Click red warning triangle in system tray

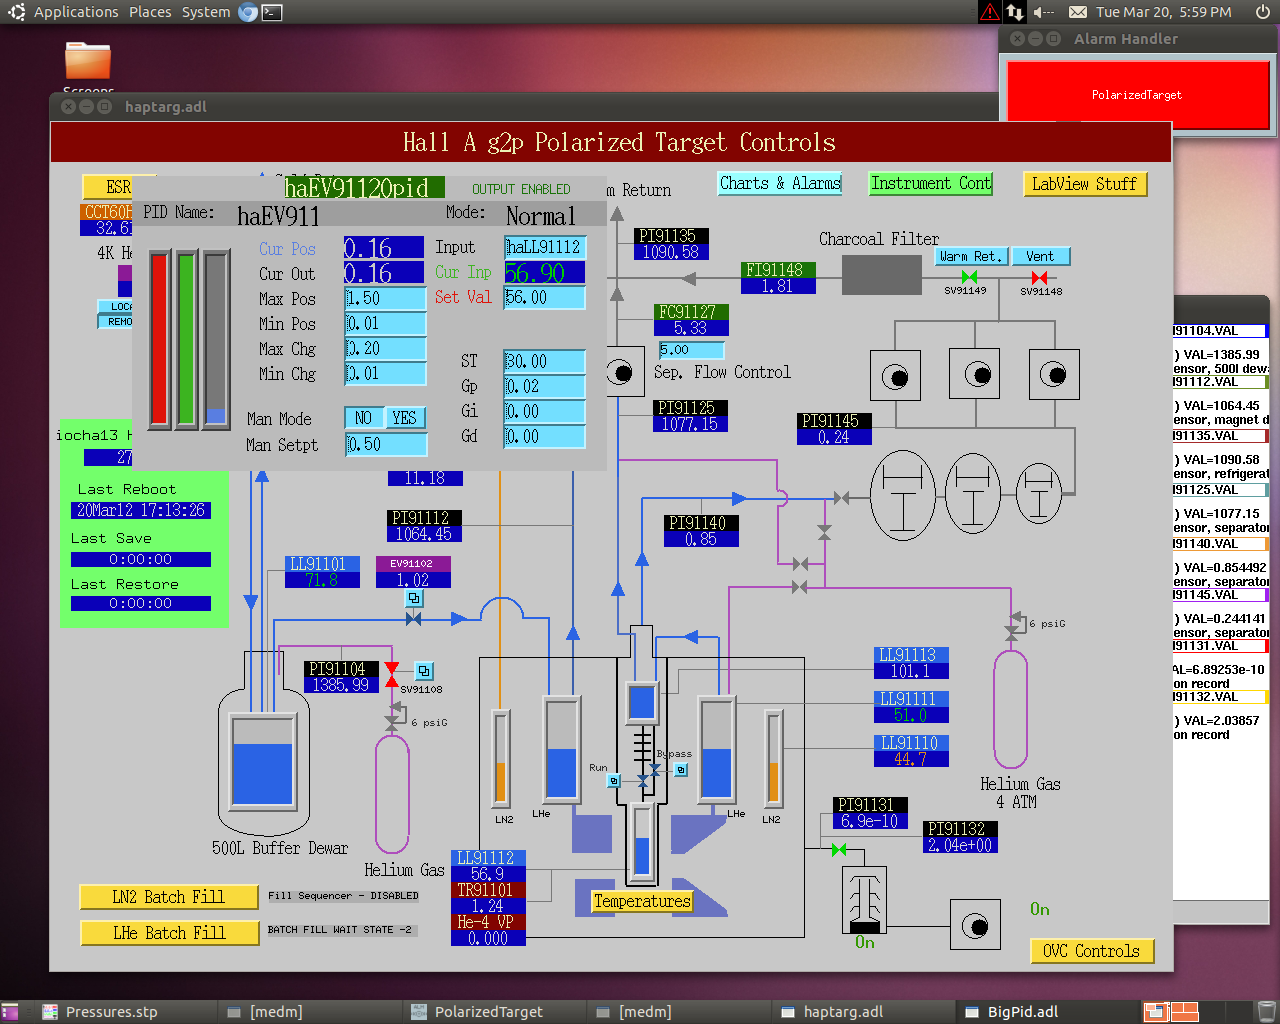989,12
